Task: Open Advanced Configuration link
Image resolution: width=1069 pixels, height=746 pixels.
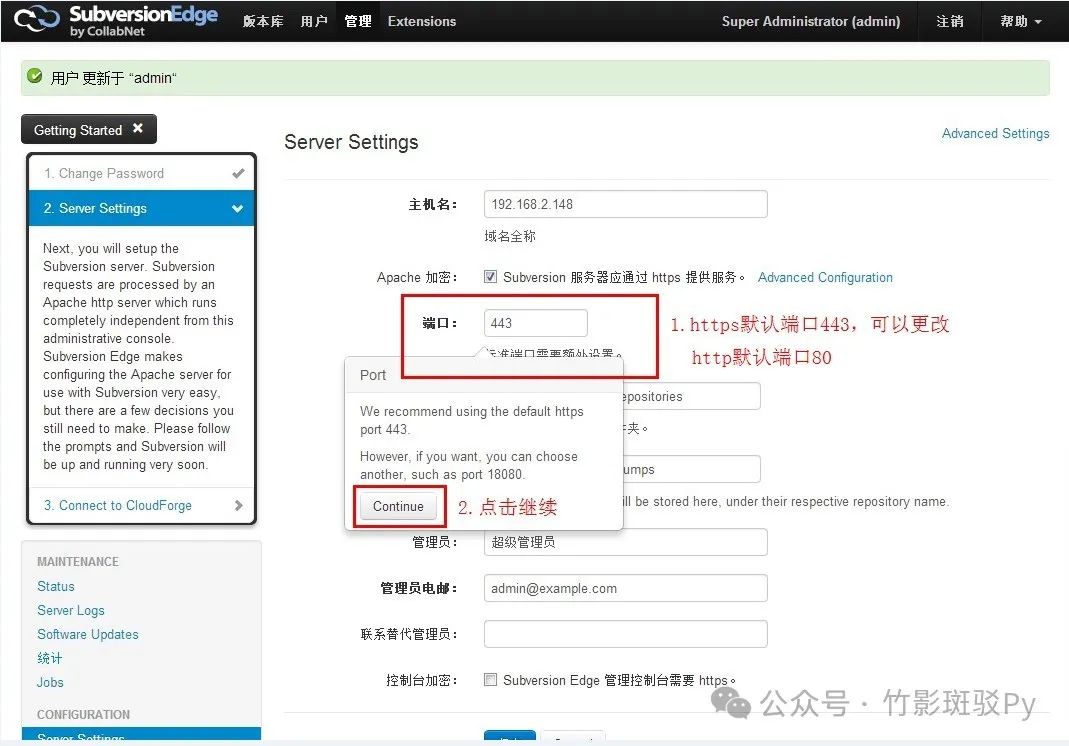Action: coord(825,278)
